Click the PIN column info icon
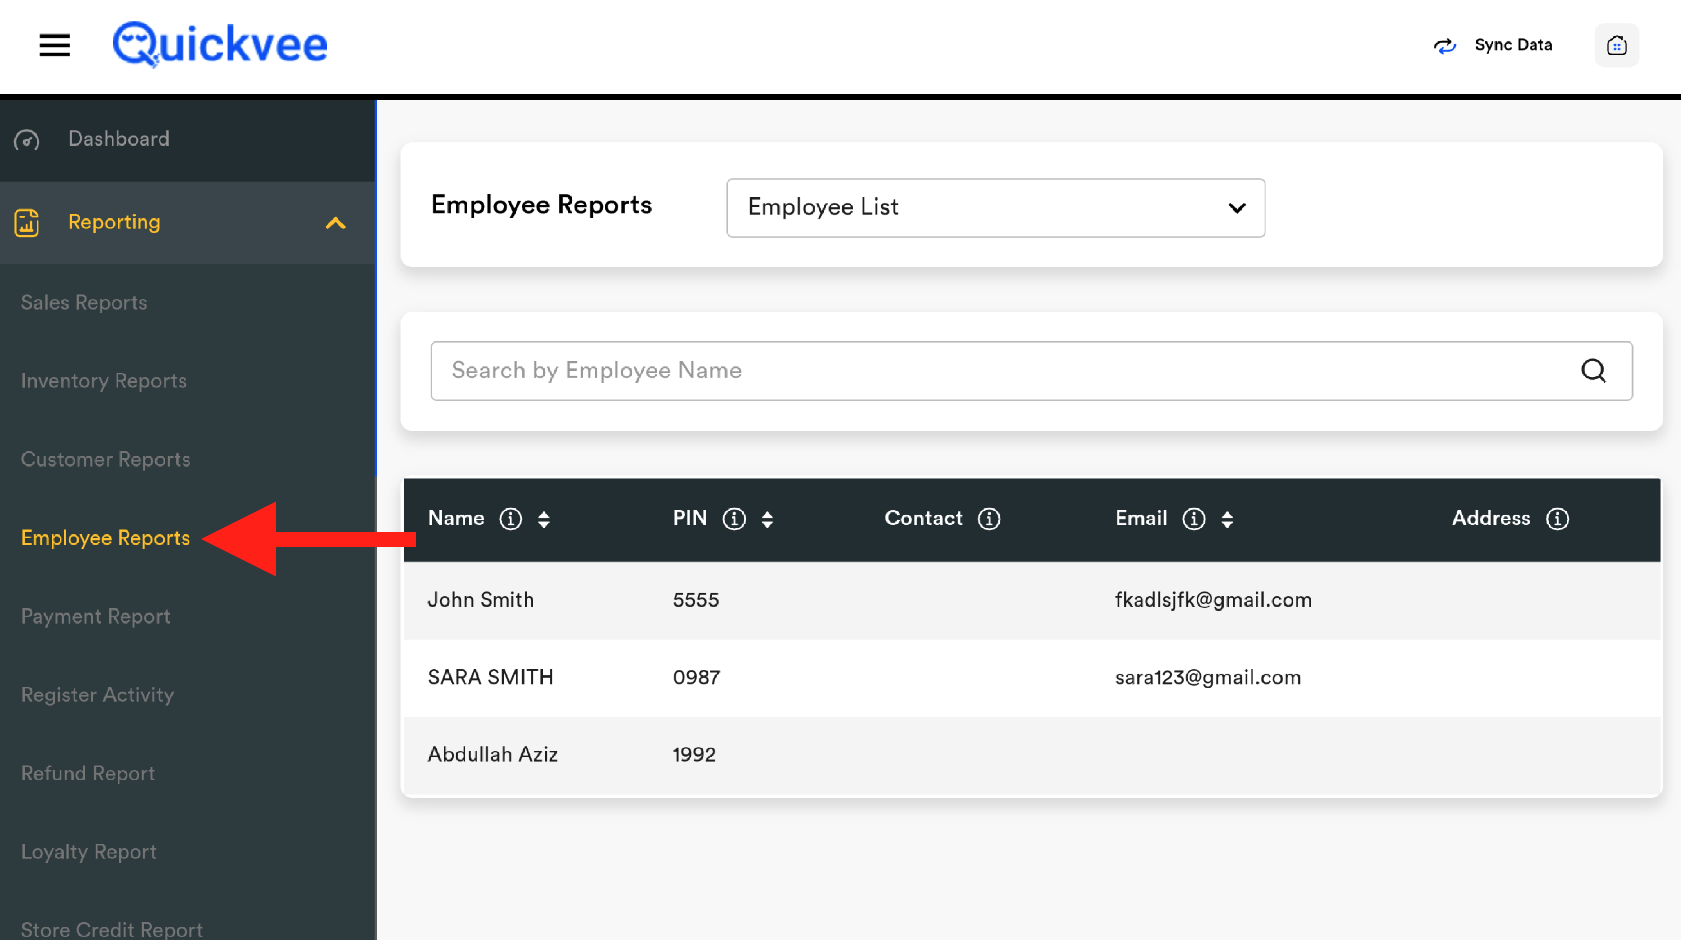 pos(734,519)
